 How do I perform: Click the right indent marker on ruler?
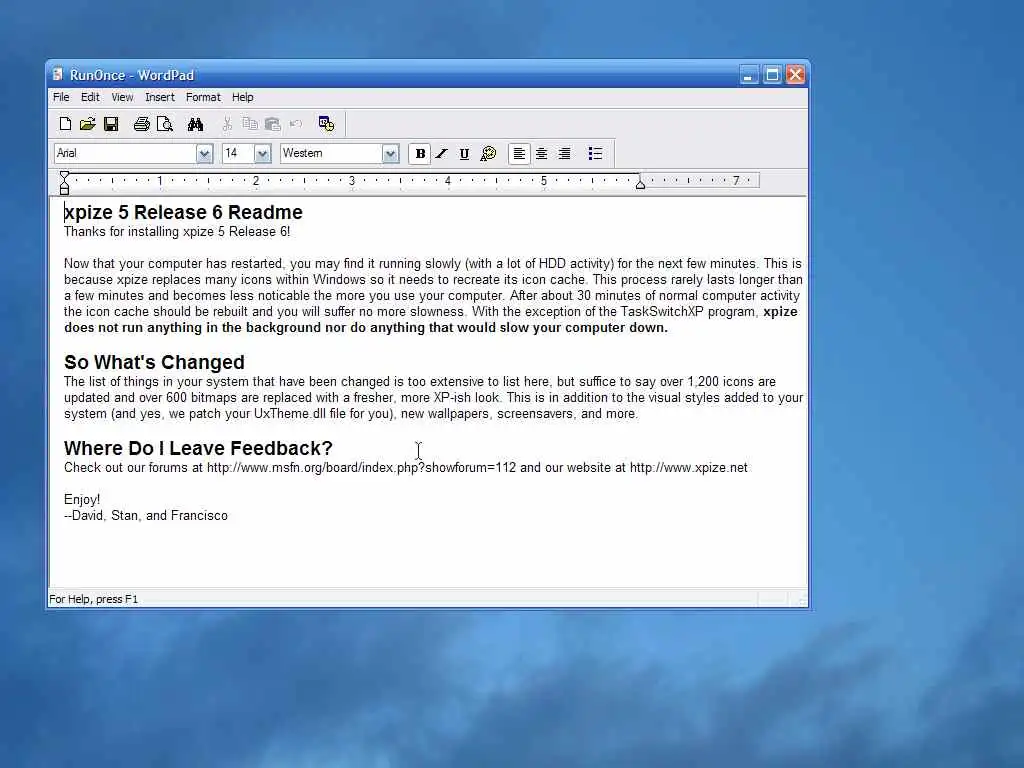coord(641,185)
